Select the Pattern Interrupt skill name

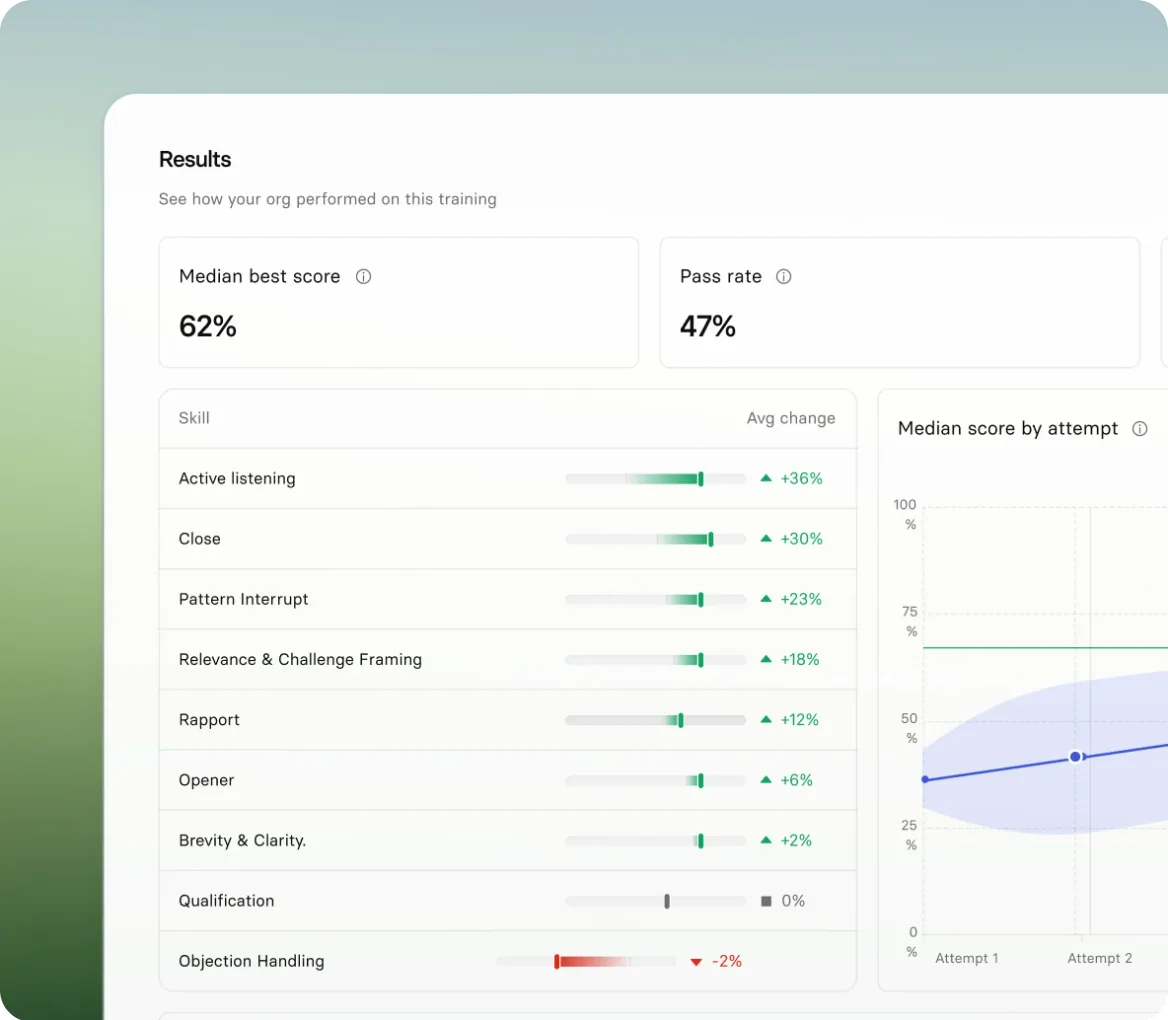[x=244, y=599]
